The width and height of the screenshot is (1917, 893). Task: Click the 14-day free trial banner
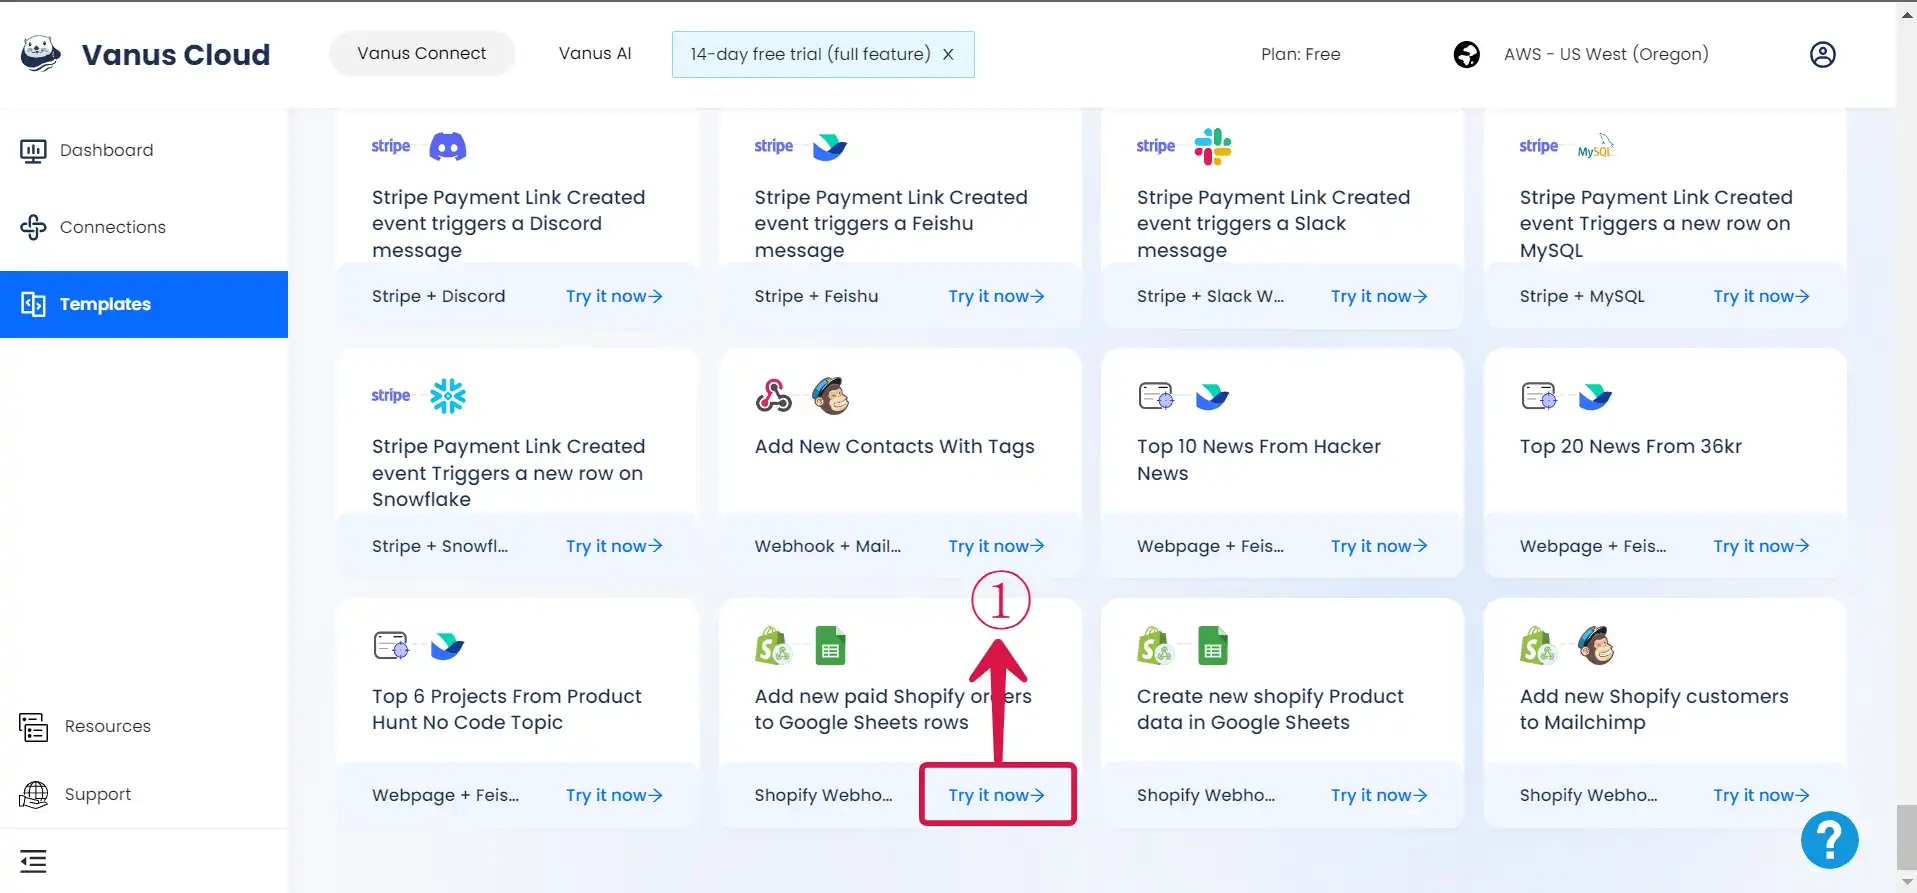(823, 54)
